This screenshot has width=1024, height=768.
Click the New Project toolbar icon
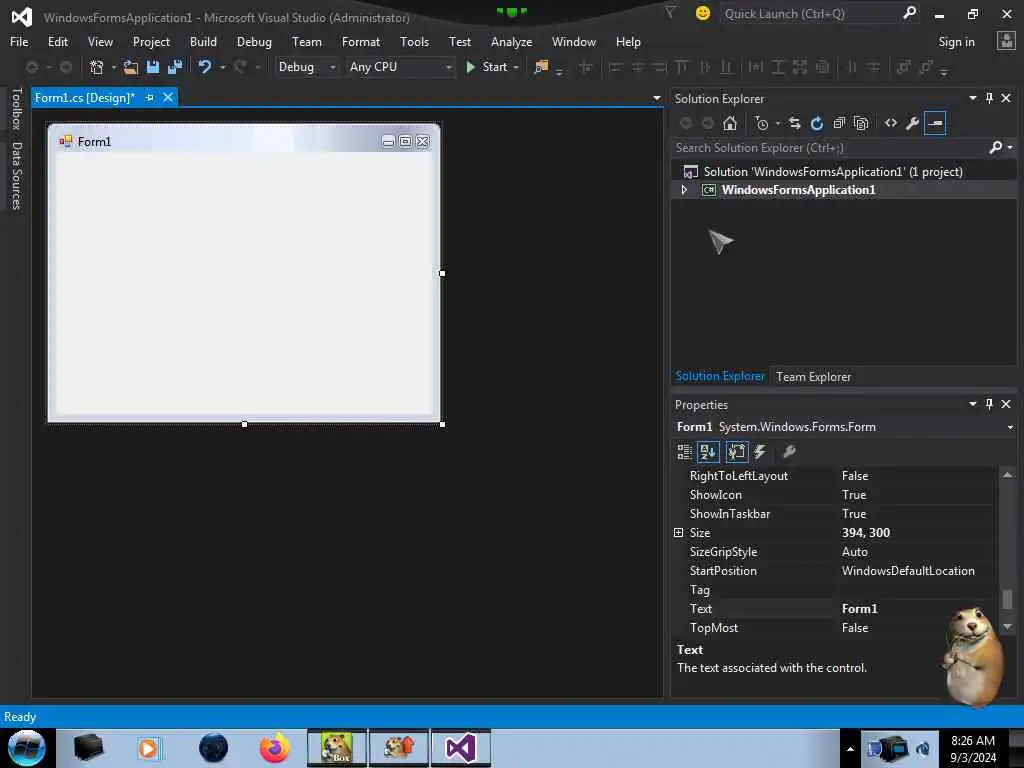[97, 67]
